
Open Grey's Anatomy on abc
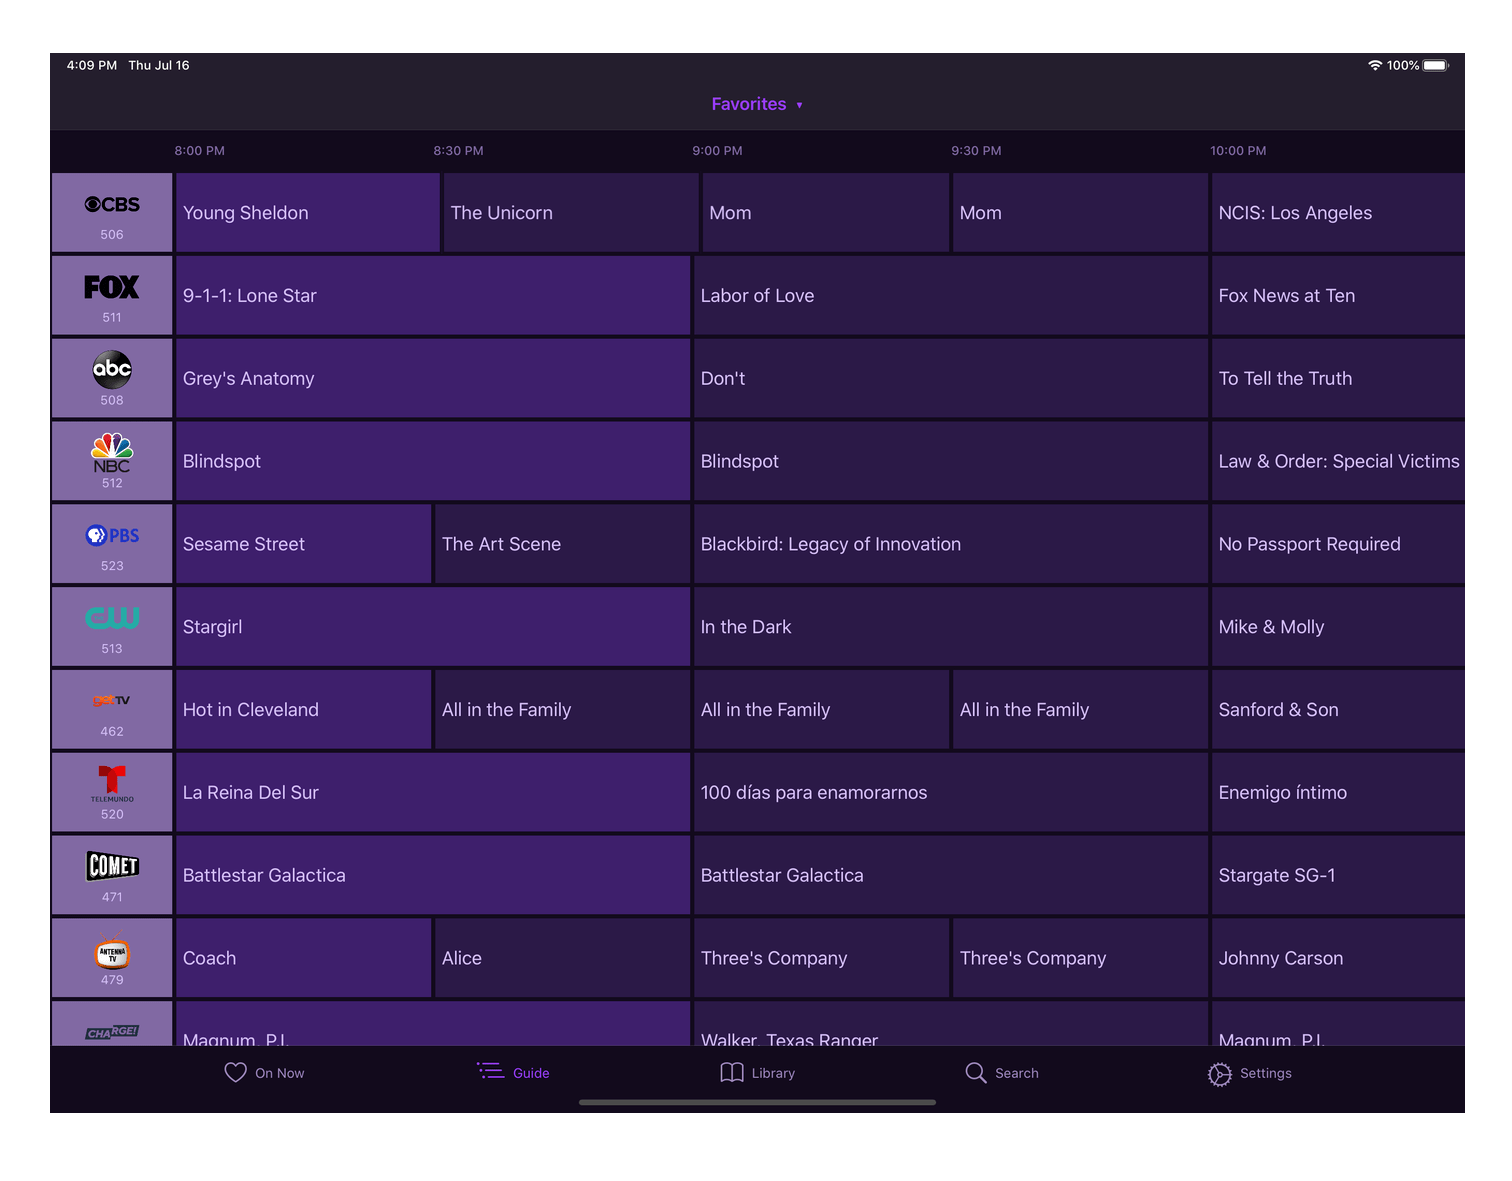(433, 379)
